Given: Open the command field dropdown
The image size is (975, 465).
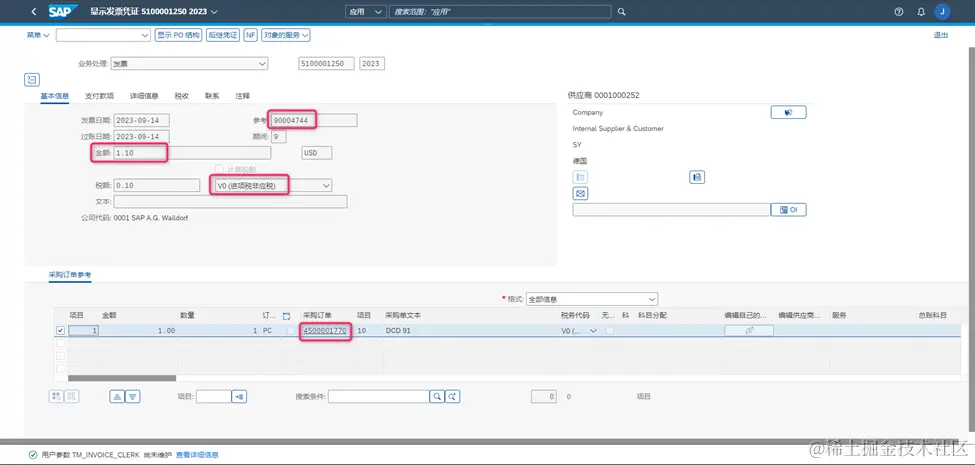Looking at the screenshot, I should pyautogui.click(x=144, y=35).
